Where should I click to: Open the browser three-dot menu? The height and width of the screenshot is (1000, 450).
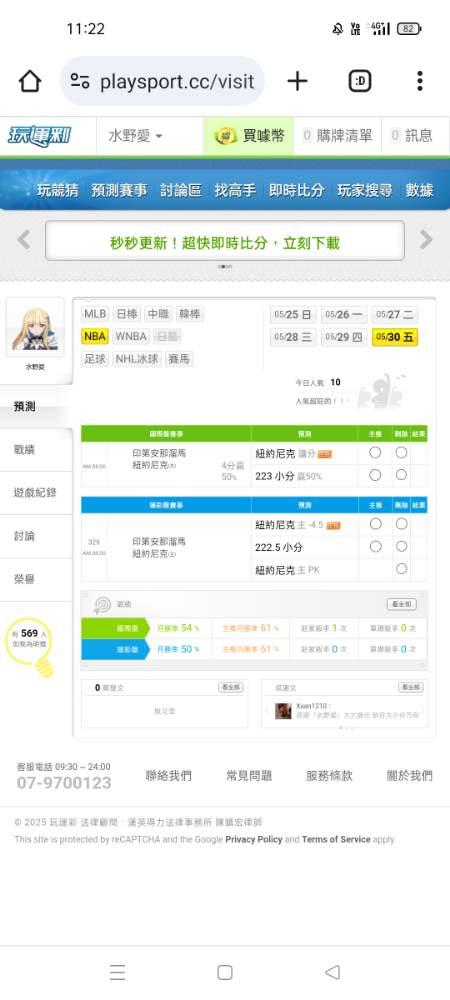tap(419, 81)
